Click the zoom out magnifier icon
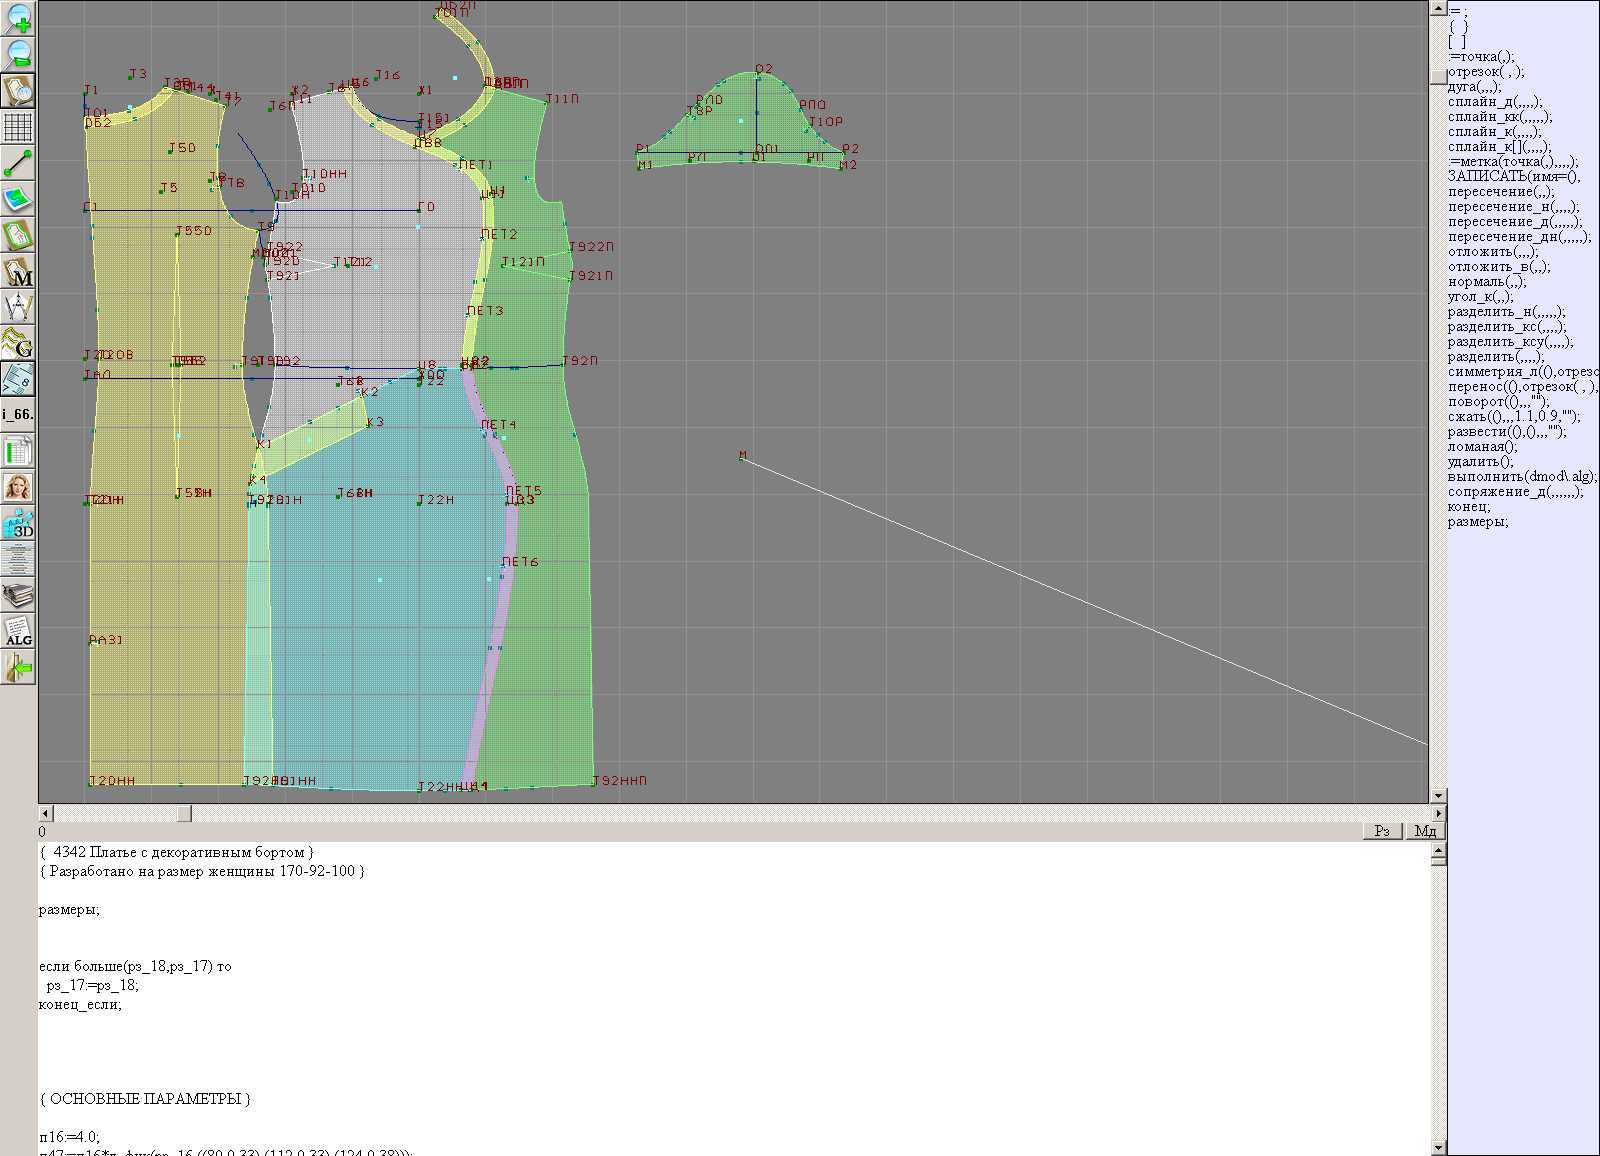The image size is (1600, 1156). coord(18,54)
